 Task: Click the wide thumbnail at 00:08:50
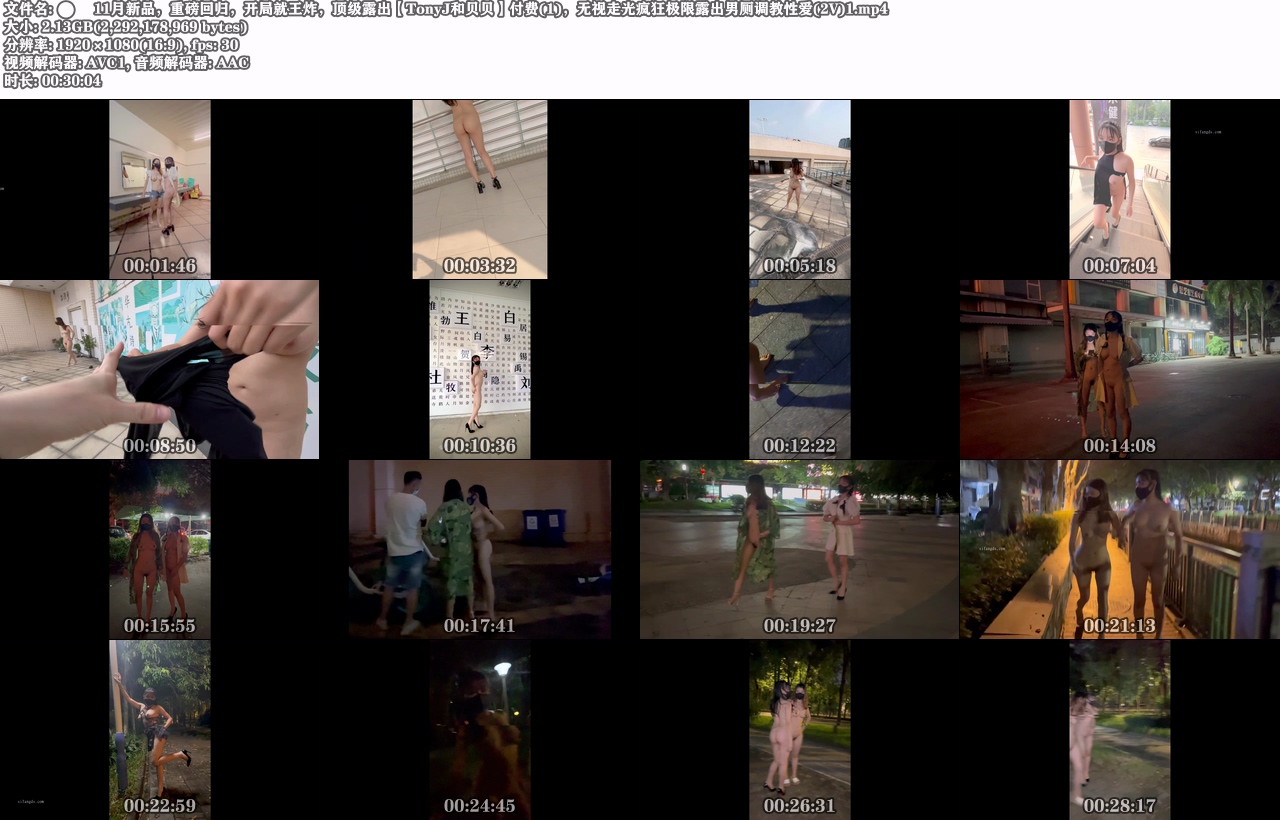(x=160, y=369)
